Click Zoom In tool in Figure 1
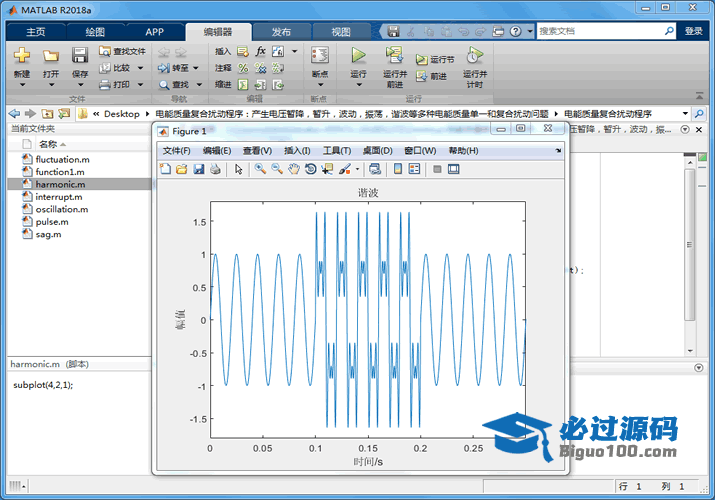The height and width of the screenshot is (500, 715). coord(260,169)
